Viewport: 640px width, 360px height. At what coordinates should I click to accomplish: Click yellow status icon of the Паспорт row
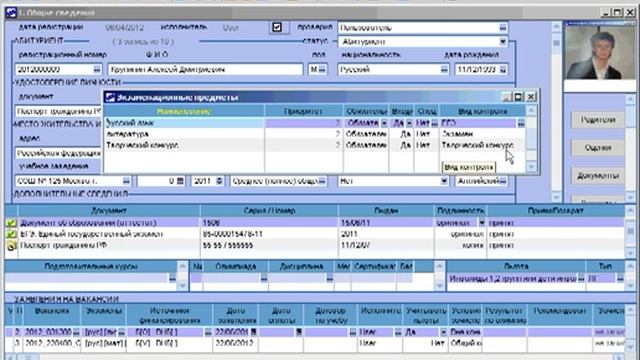pos(11,246)
